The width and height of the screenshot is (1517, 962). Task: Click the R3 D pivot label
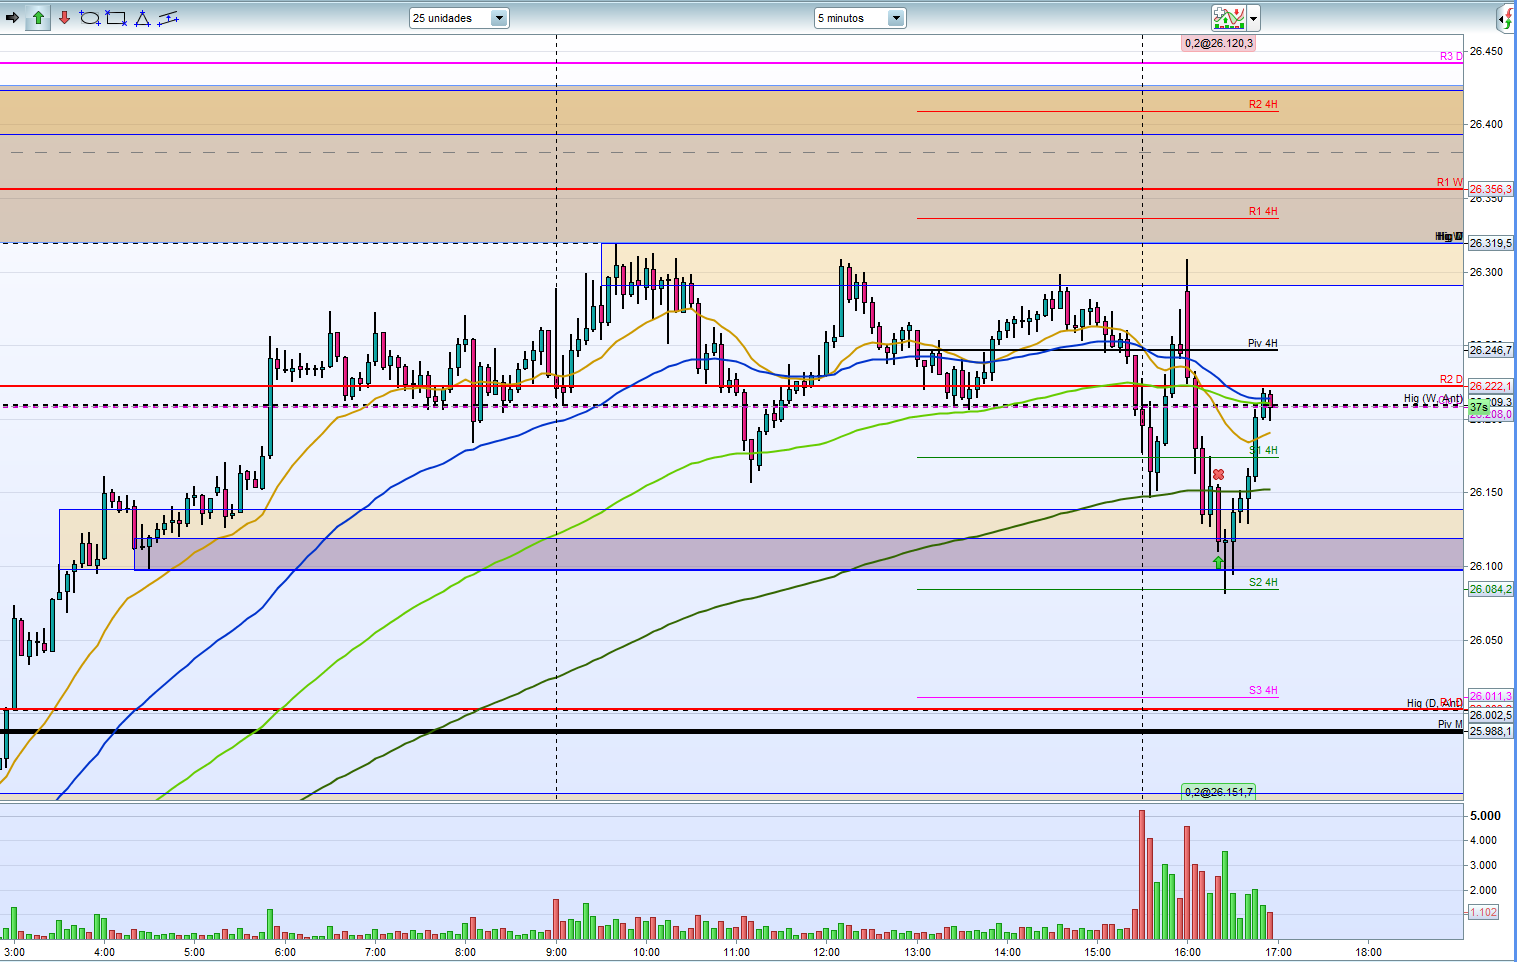coord(1451,56)
